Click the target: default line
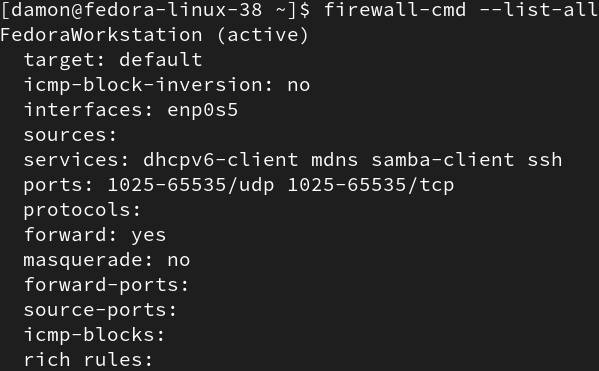The width and height of the screenshot is (599, 371). pos(113,60)
